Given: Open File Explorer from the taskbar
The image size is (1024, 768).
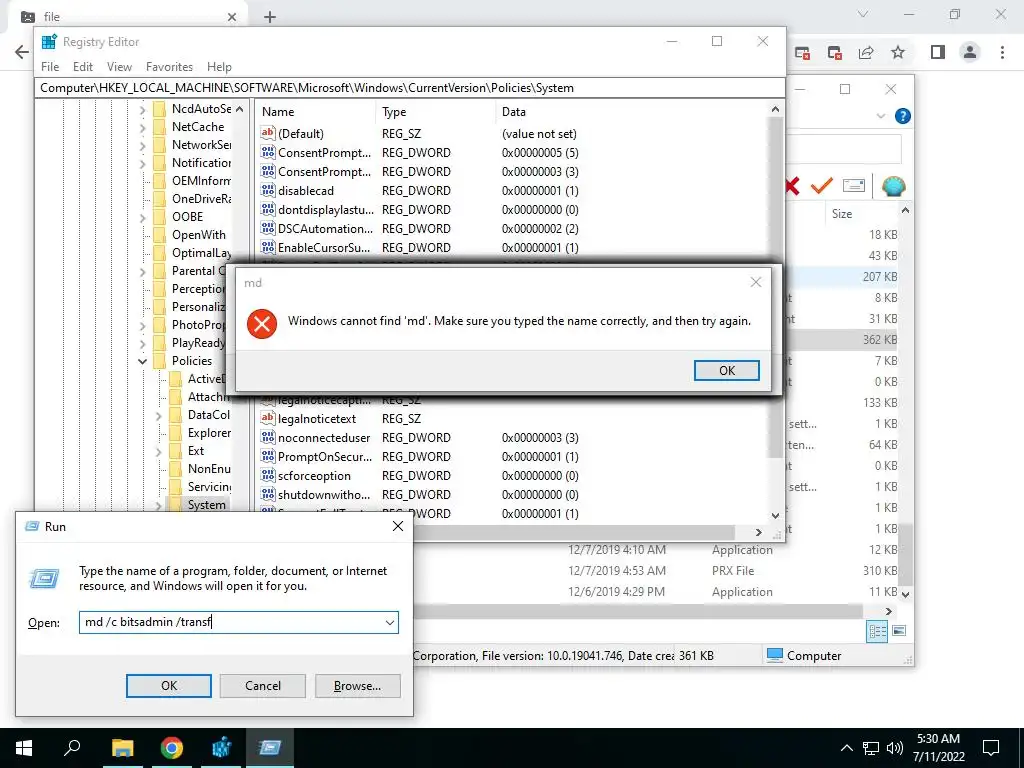Looking at the screenshot, I should [x=122, y=748].
